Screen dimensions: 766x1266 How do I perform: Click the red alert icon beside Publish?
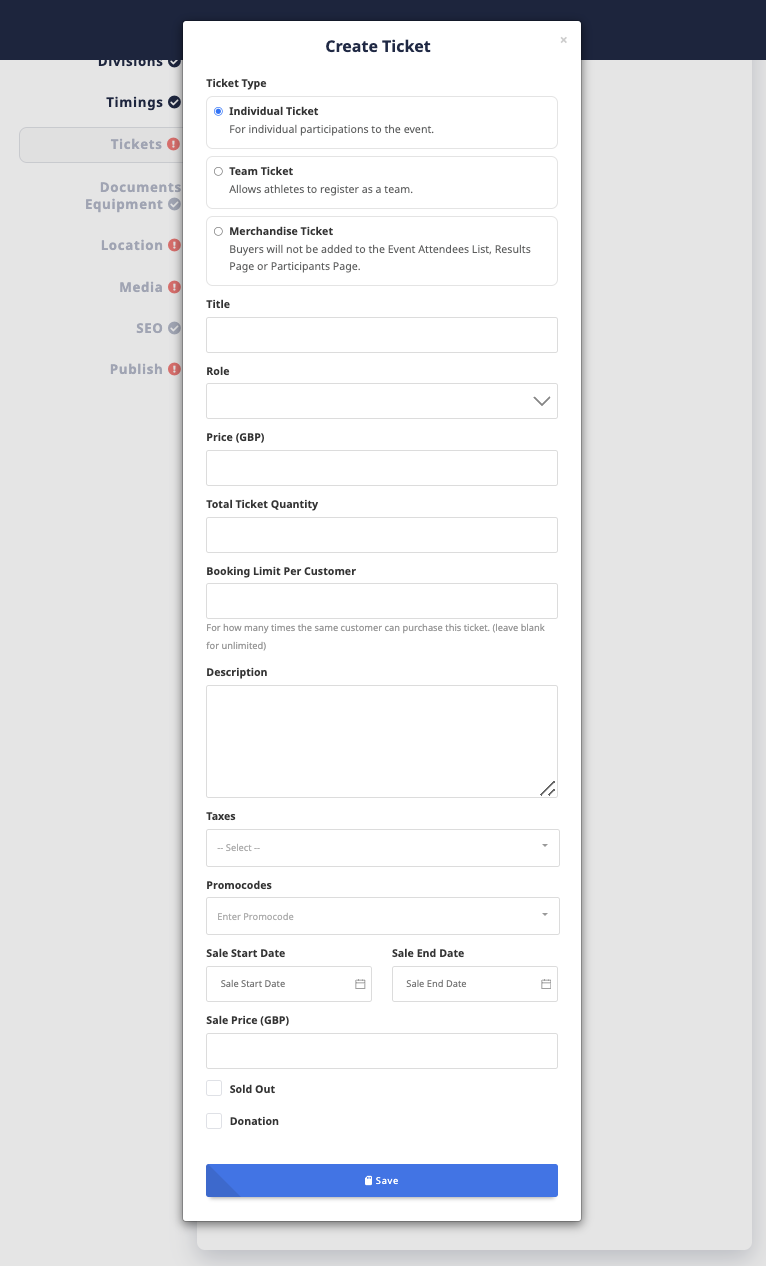[174, 369]
